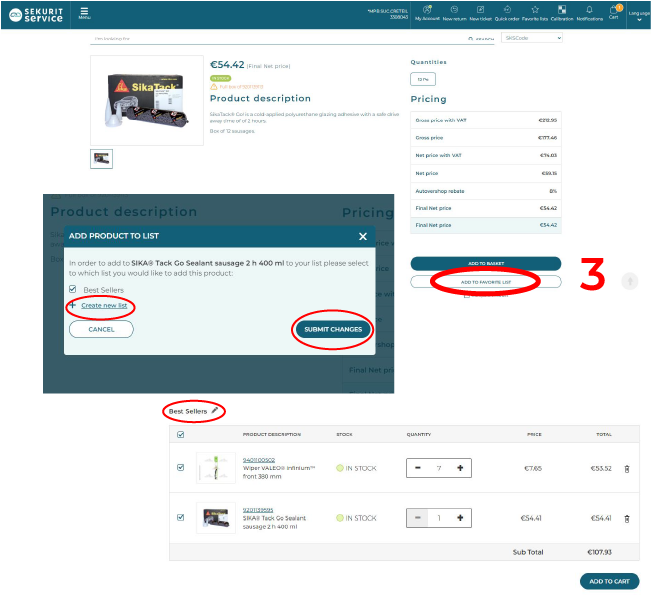
Task: Open the Quick order icon
Action: click(x=506, y=12)
